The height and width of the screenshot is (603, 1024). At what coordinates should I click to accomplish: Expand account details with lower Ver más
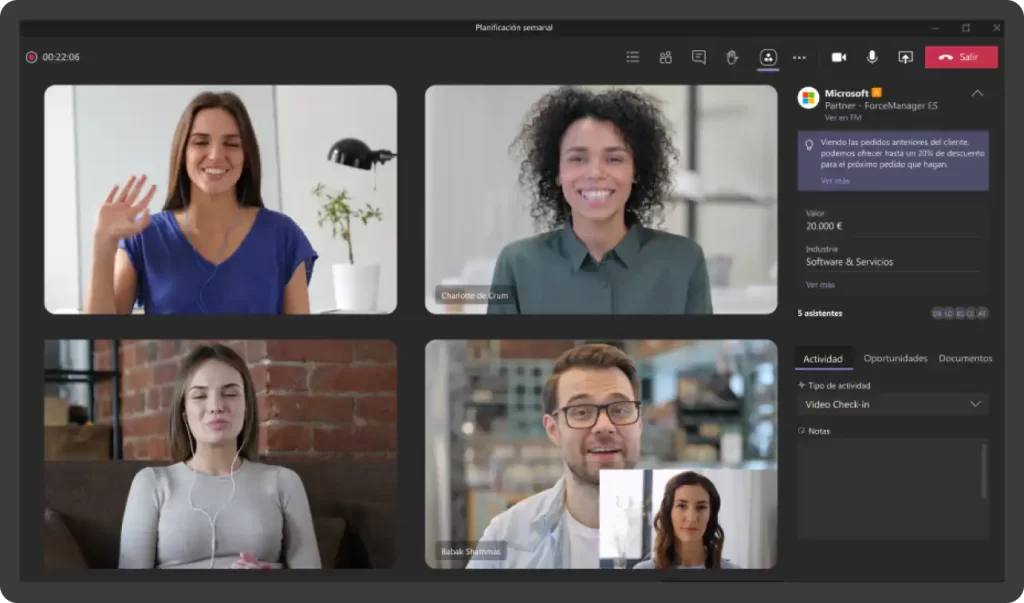819,285
